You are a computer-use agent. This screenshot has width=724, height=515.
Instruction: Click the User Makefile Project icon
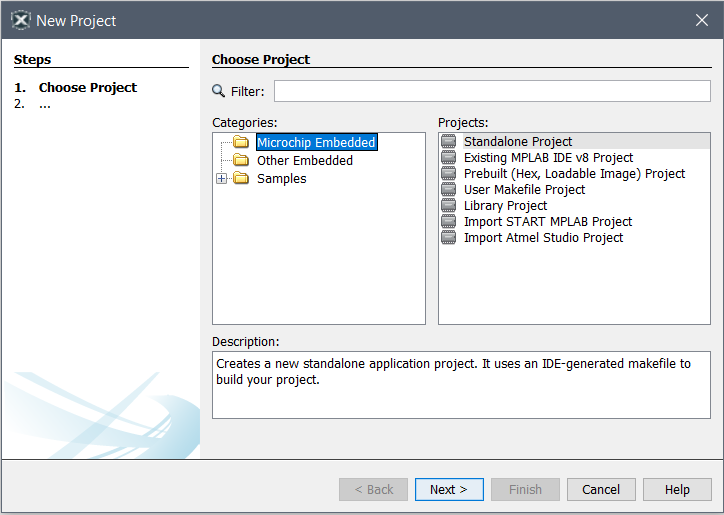[449, 190]
